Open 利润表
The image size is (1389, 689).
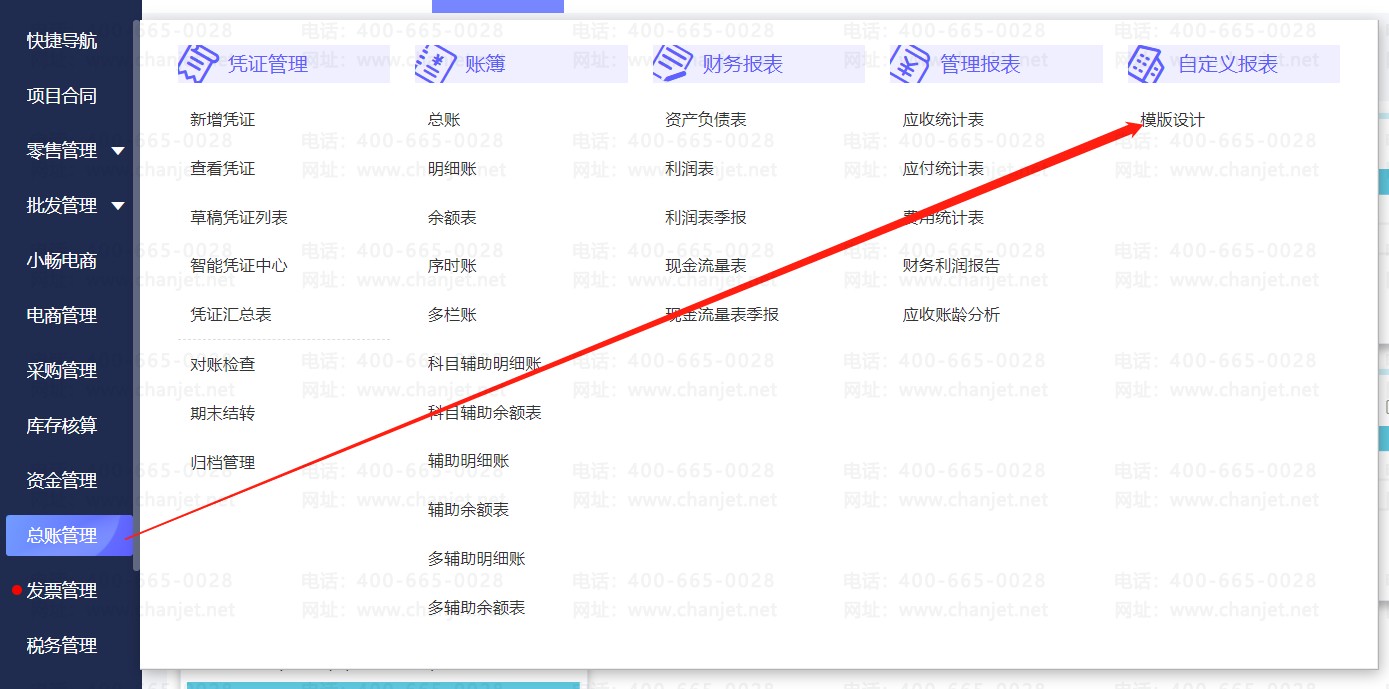(x=690, y=169)
